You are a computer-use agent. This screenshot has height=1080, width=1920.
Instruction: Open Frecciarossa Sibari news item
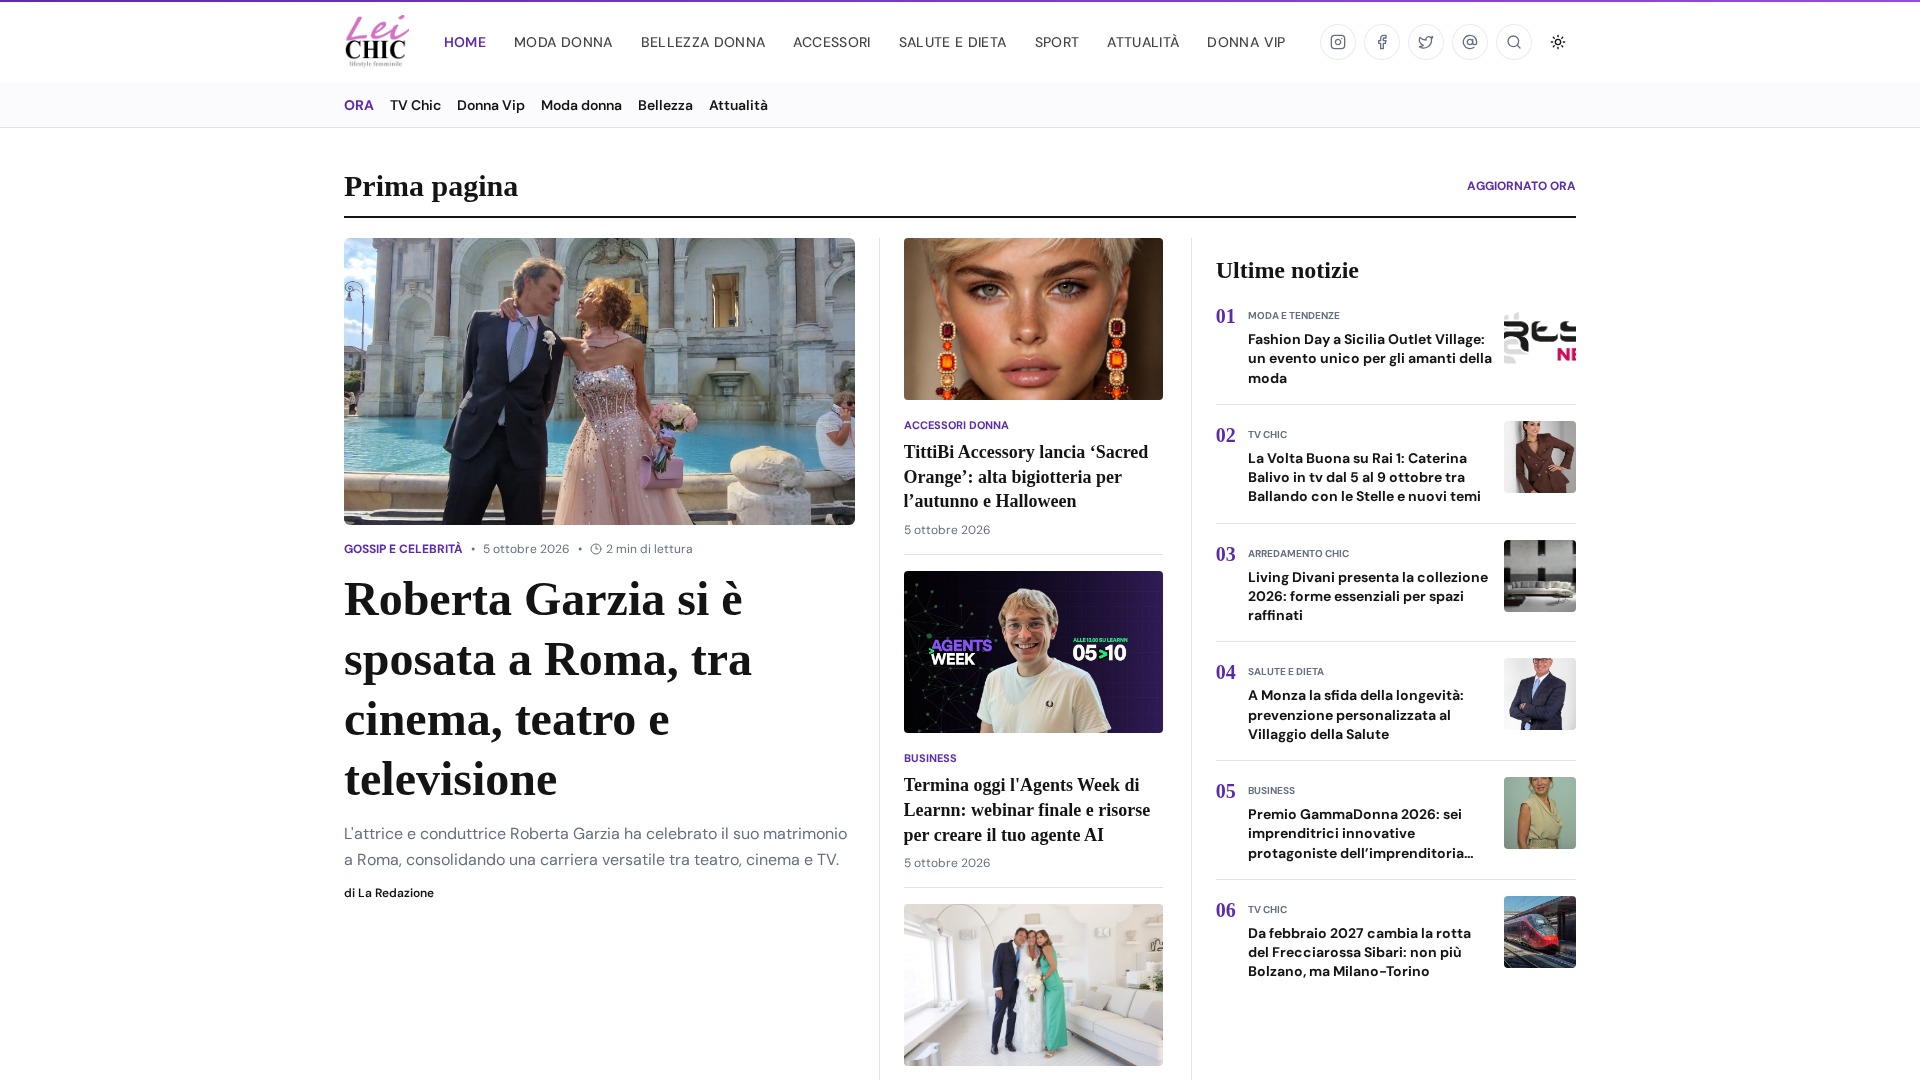1359,952
